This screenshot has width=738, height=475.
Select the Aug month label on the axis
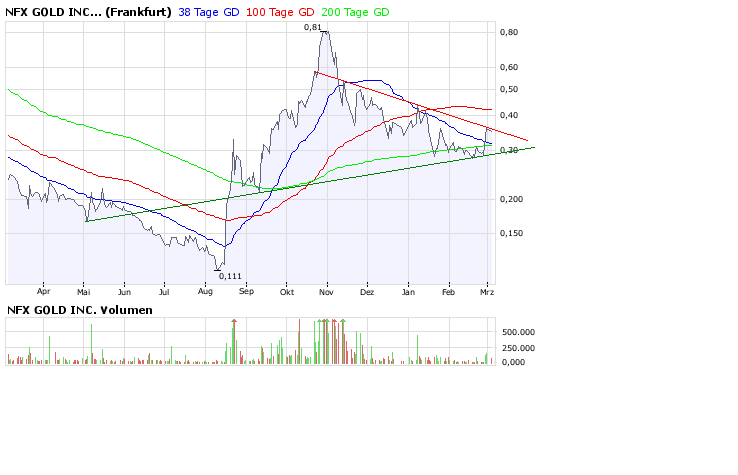click(x=205, y=292)
